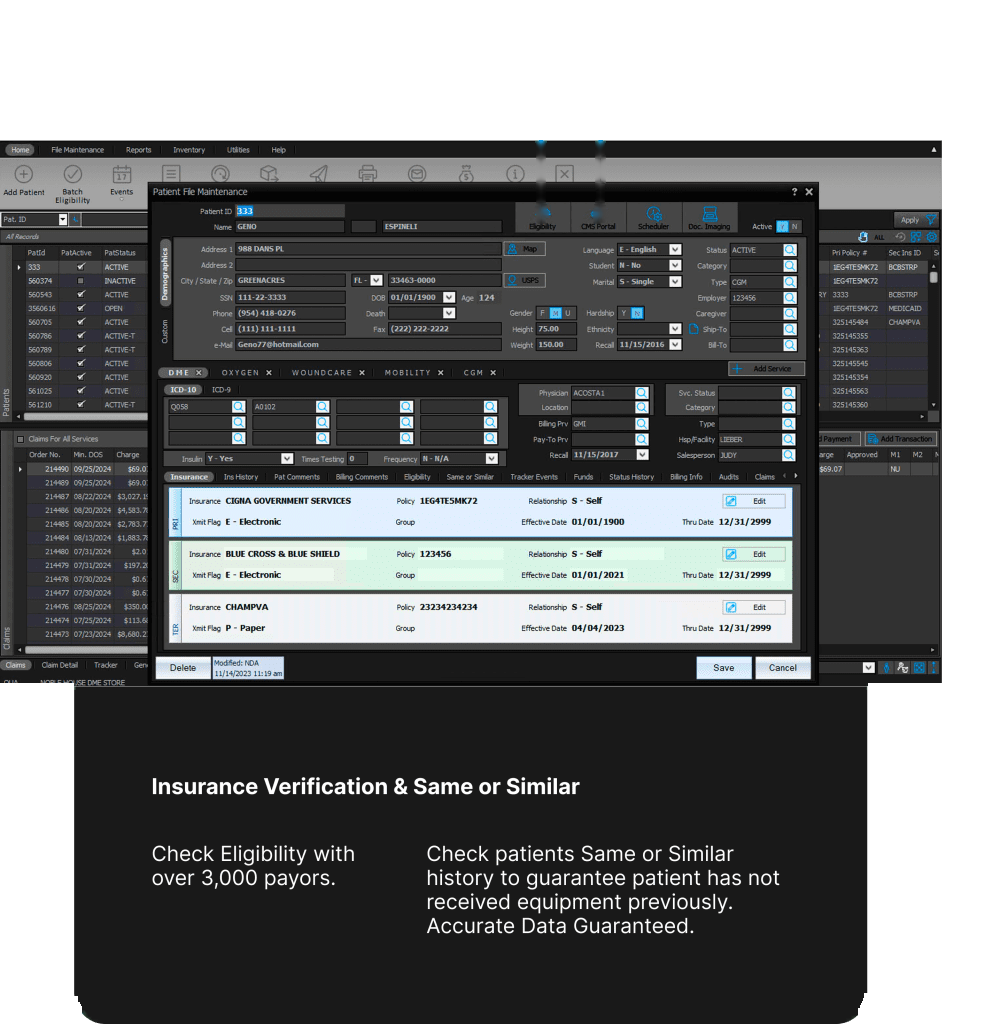Click the Patient ID input field

(x=289, y=211)
